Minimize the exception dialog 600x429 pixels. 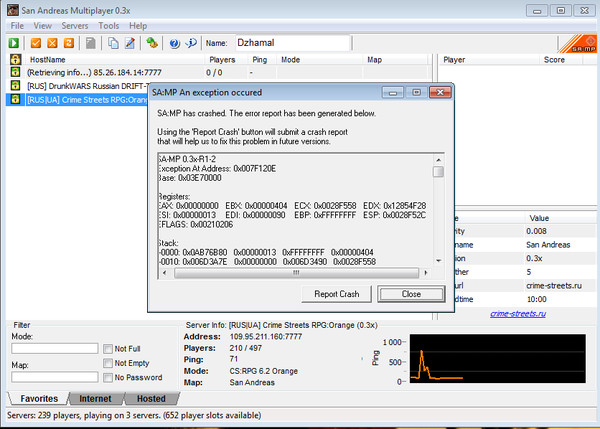click(393, 92)
